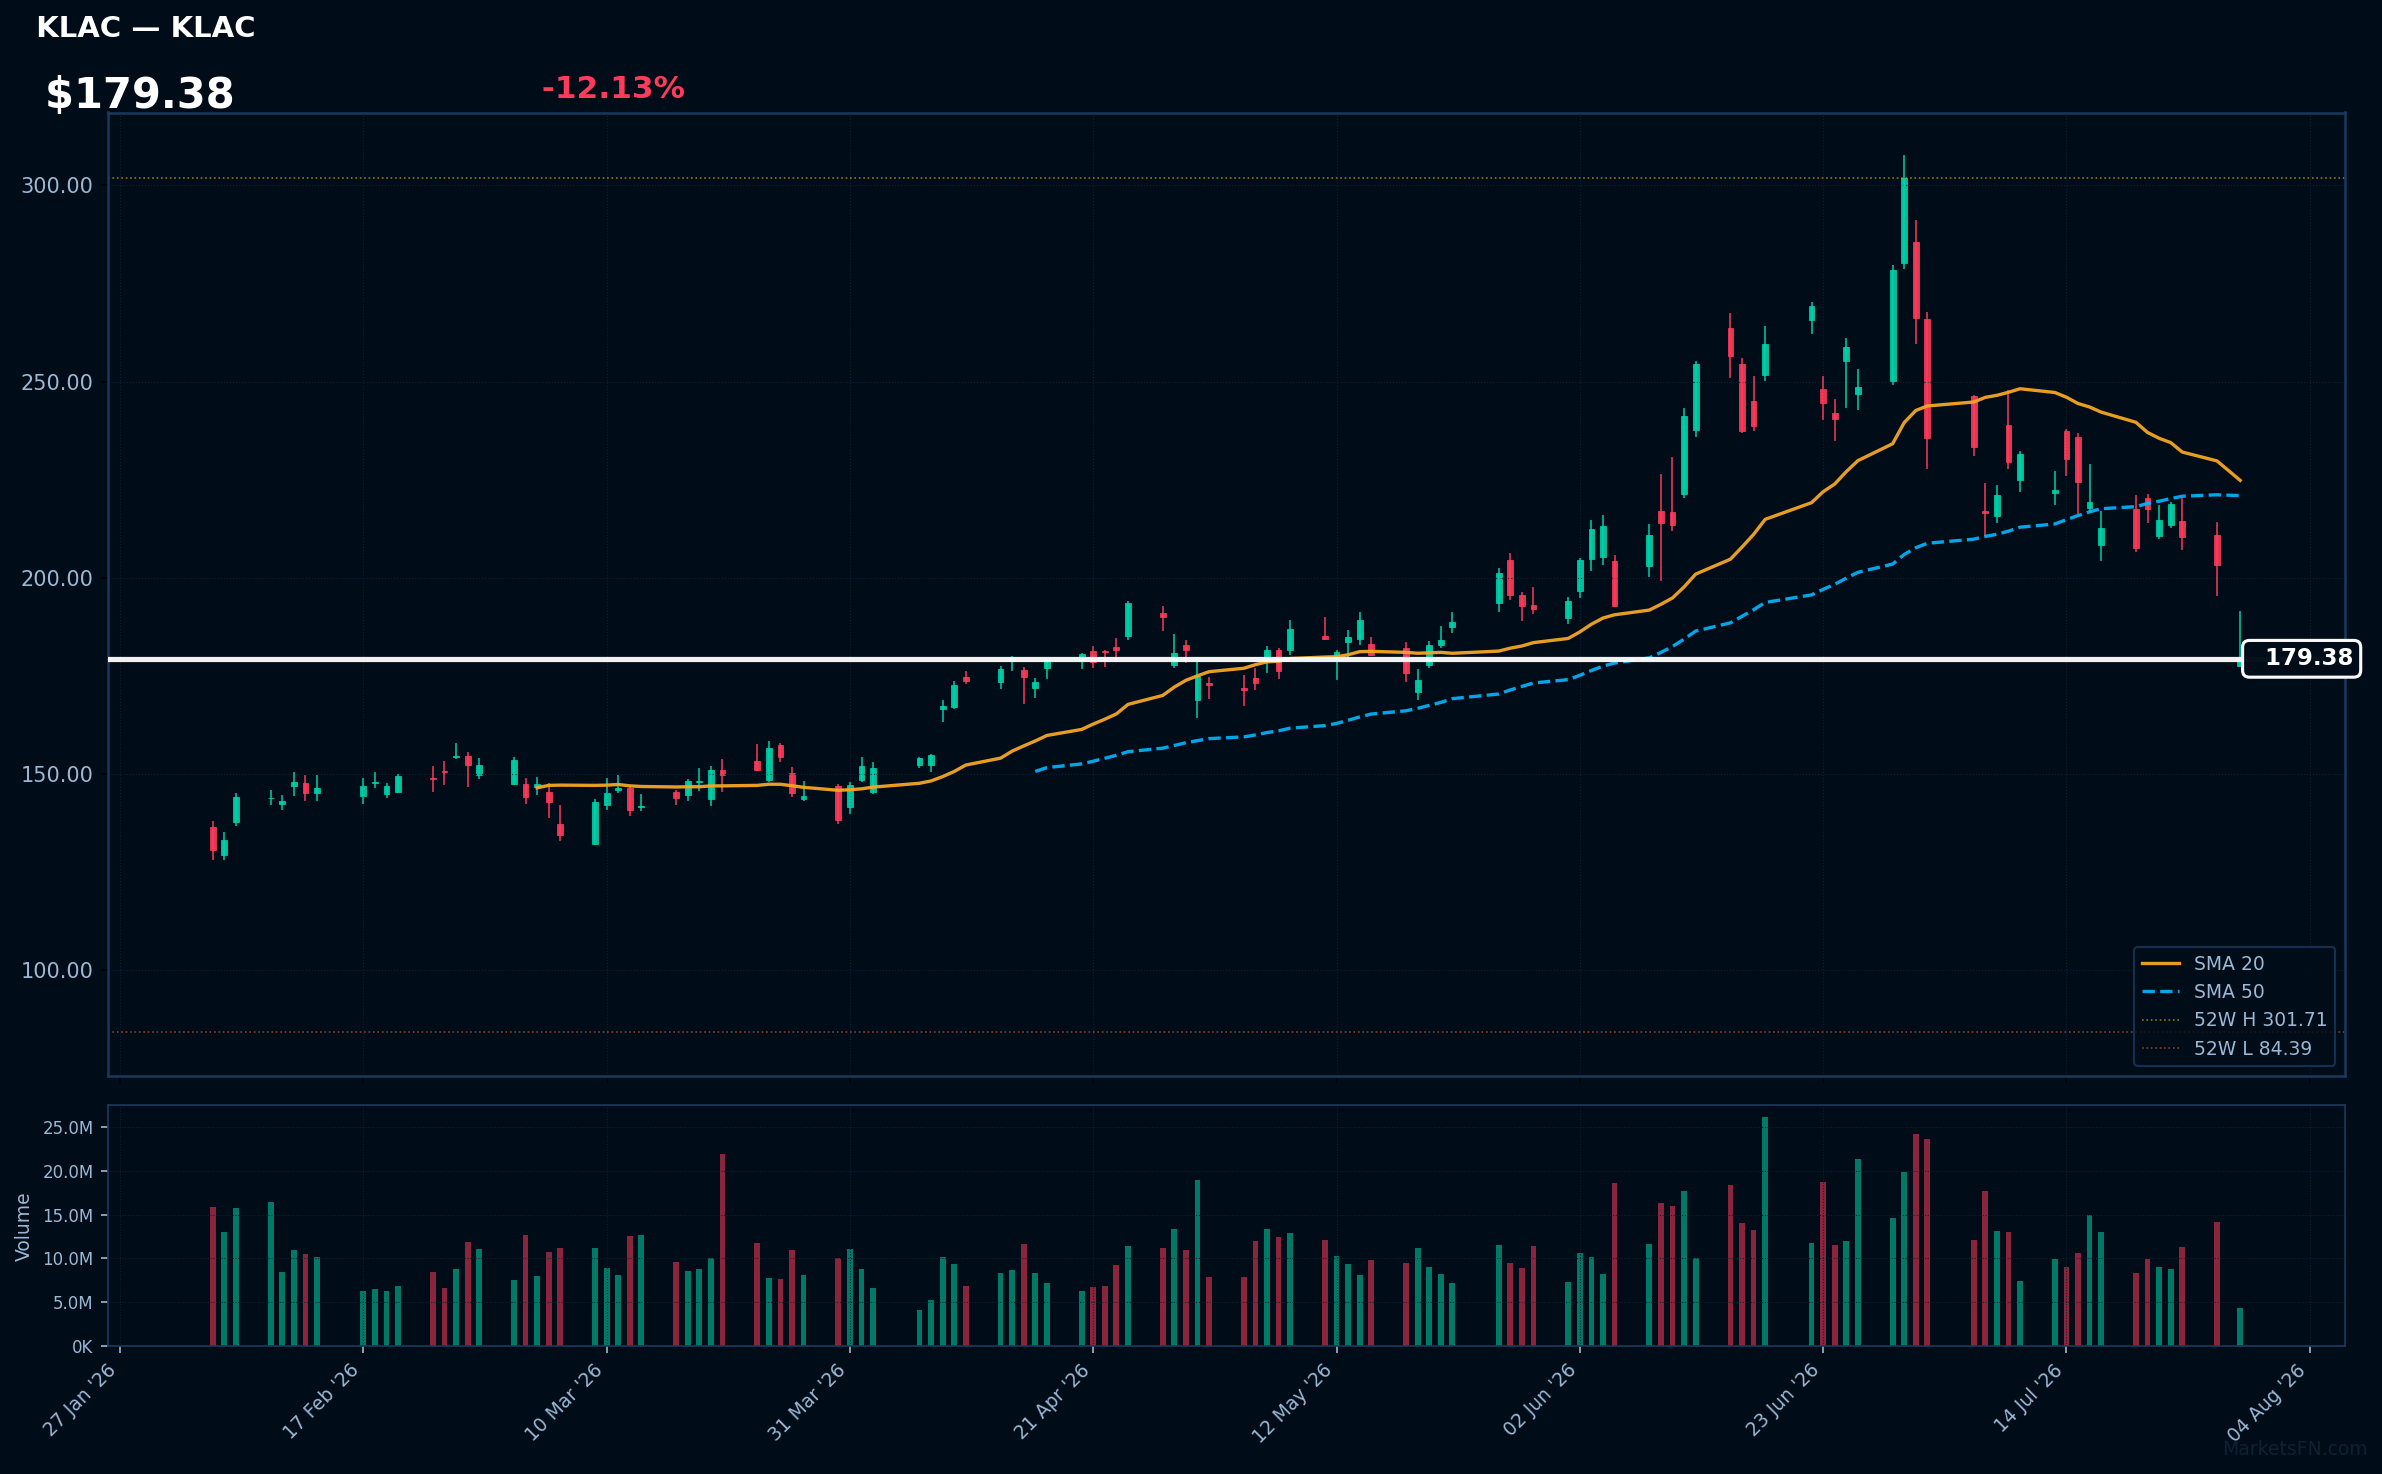Click the 21 Apr '26 date label

[1051, 1401]
